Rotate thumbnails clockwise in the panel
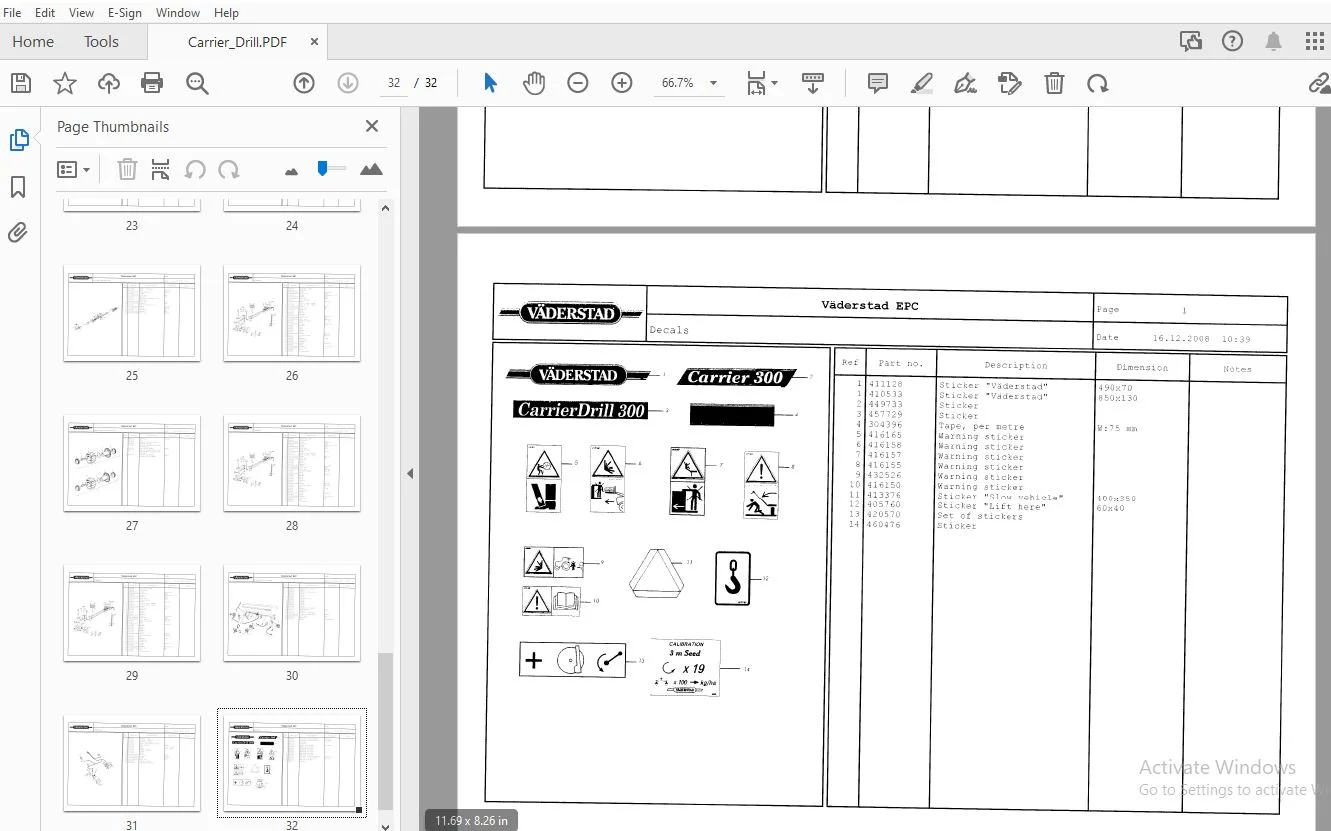Viewport: 1331px width, 831px height. (229, 170)
